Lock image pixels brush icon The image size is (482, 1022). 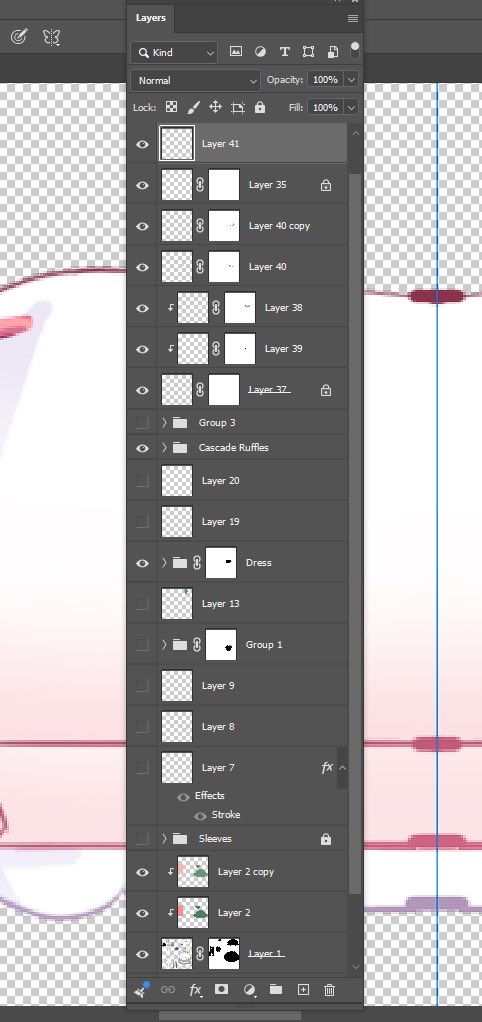point(193,107)
